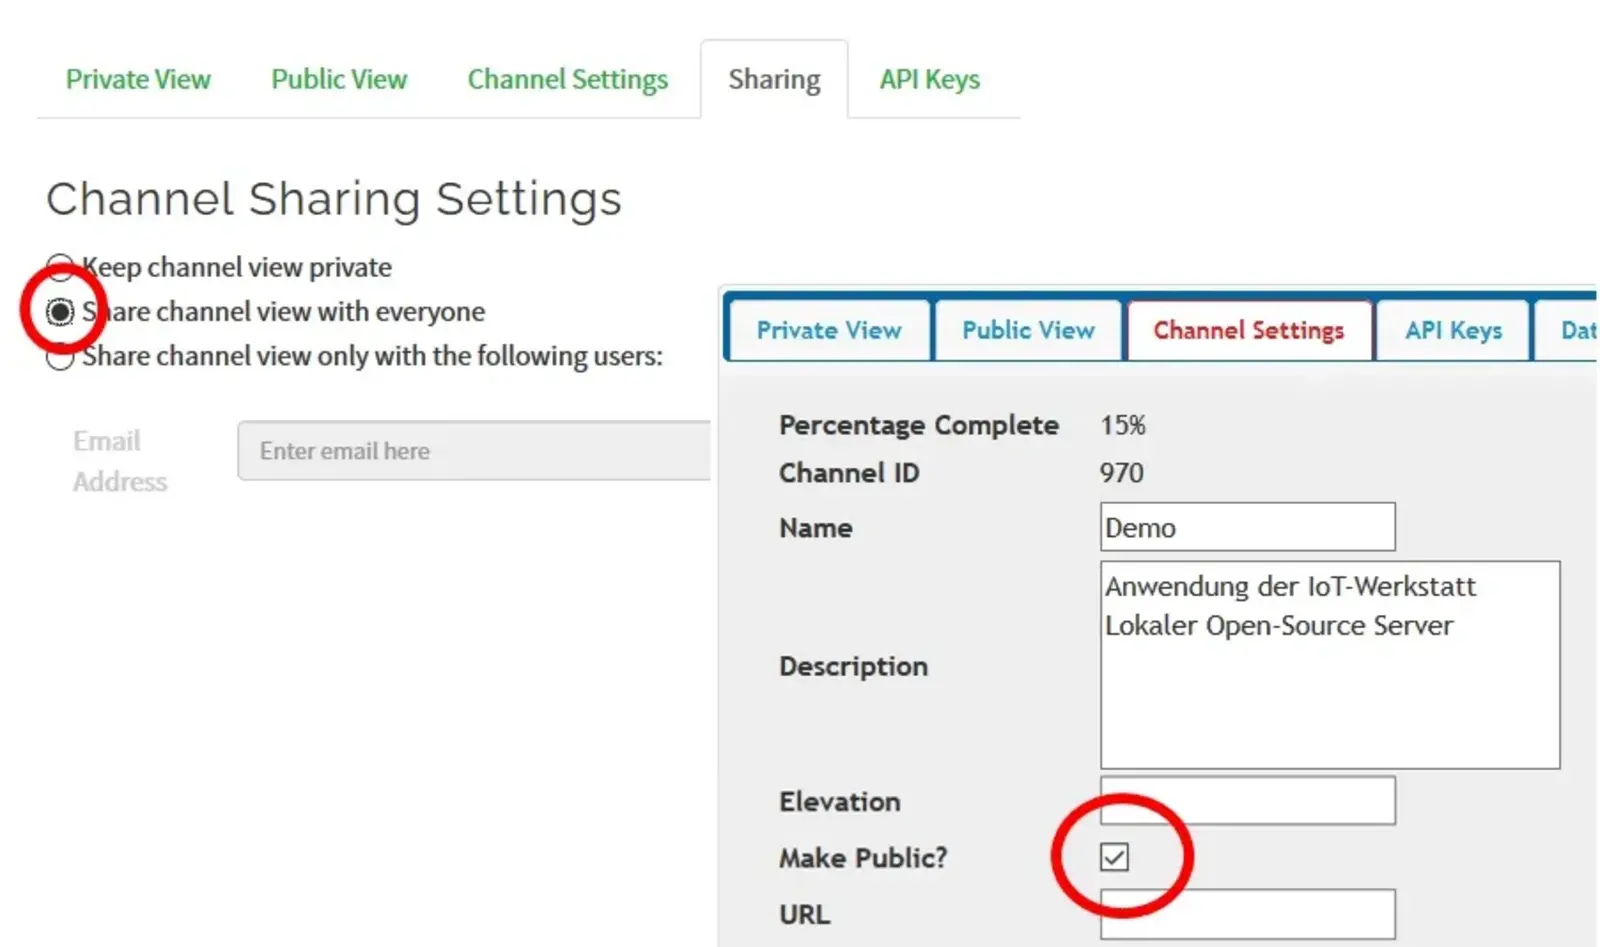The image size is (1600, 947).
Task: Click the red Channel Settings tab
Action: click(x=1248, y=330)
